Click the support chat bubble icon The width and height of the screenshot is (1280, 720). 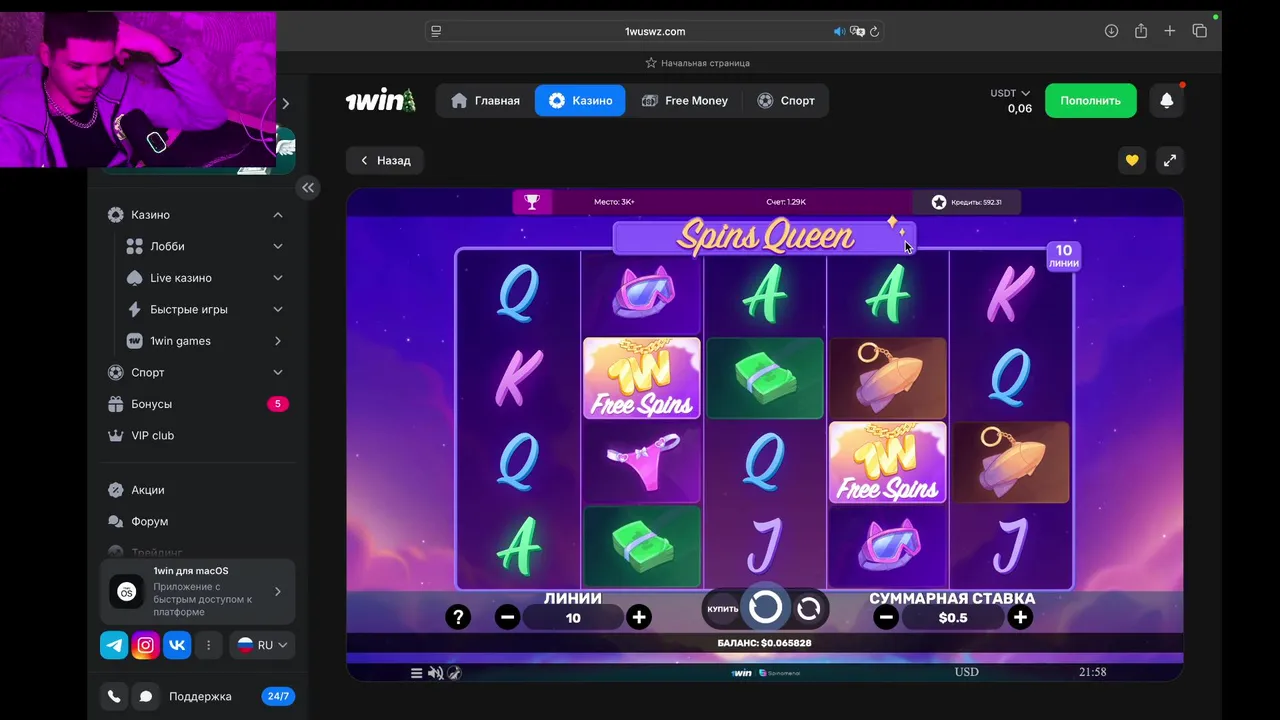[x=146, y=696]
